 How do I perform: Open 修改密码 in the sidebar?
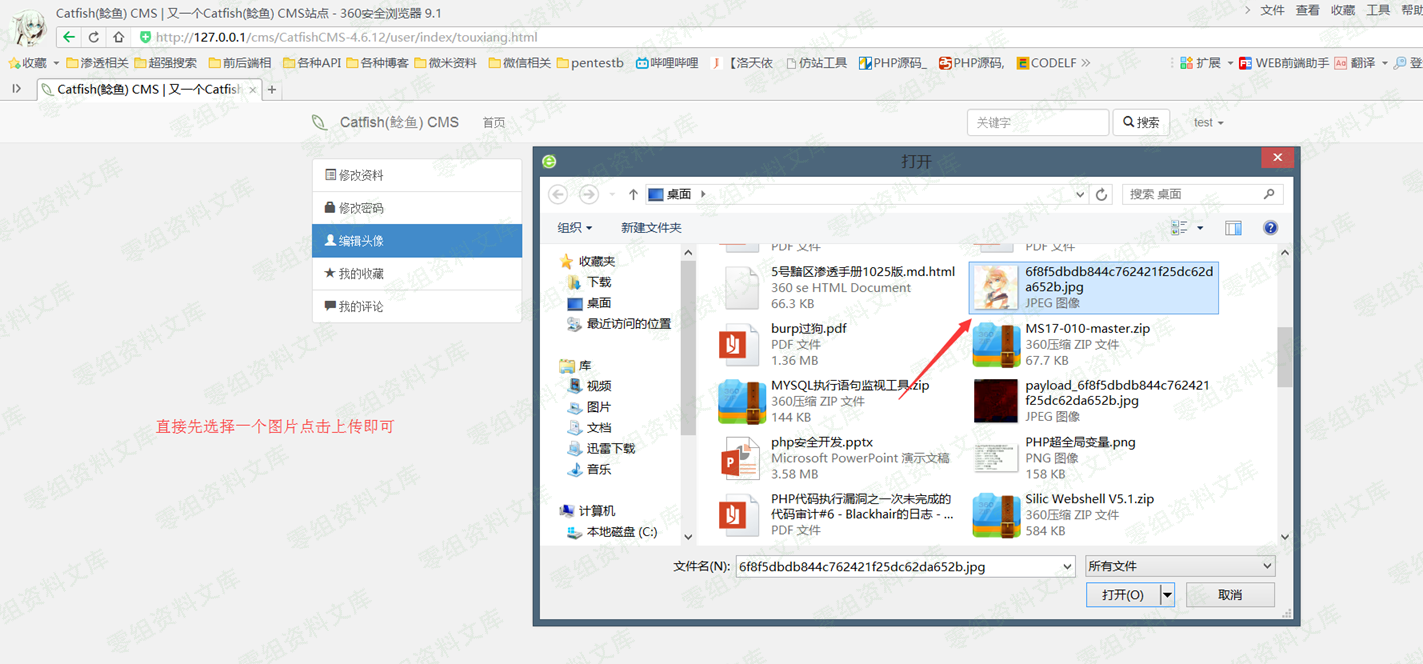coord(360,208)
